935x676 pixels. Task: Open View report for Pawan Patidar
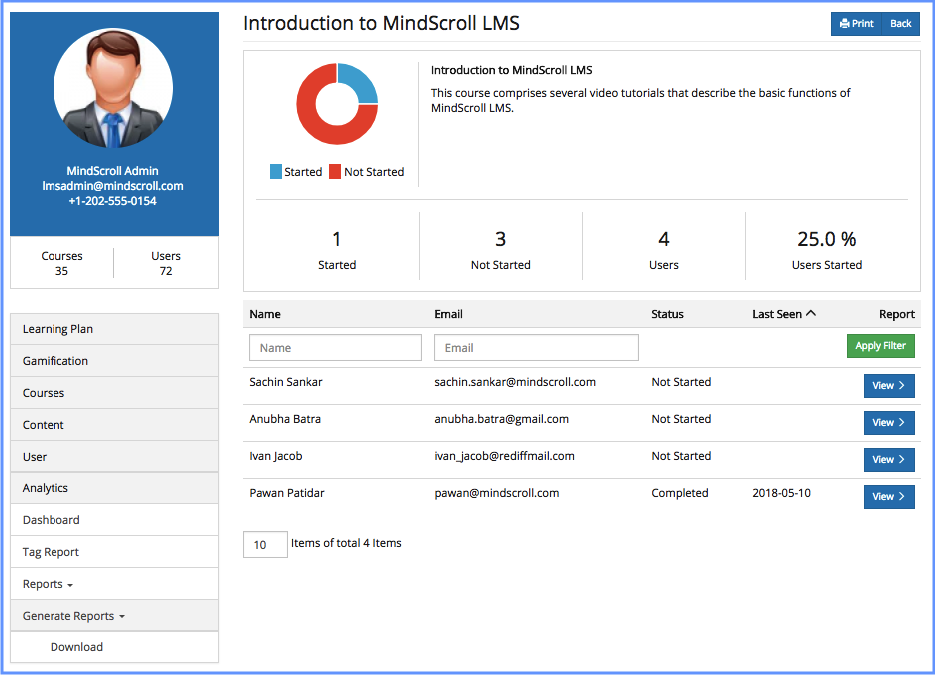pos(888,497)
